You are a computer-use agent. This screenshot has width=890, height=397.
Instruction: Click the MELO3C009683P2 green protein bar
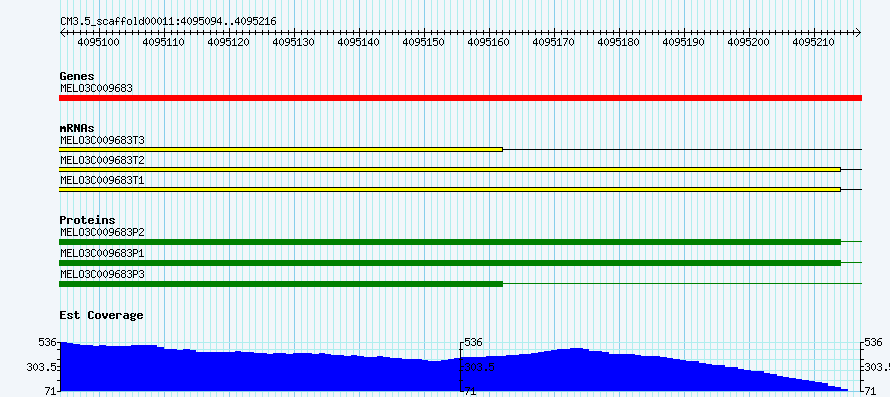(x=450, y=242)
